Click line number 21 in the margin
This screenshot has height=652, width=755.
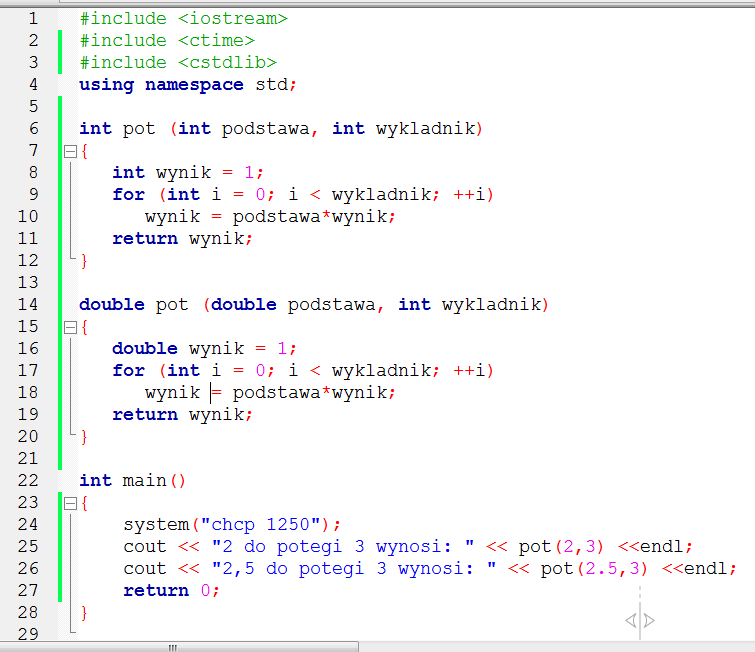click(x=28, y=458)
